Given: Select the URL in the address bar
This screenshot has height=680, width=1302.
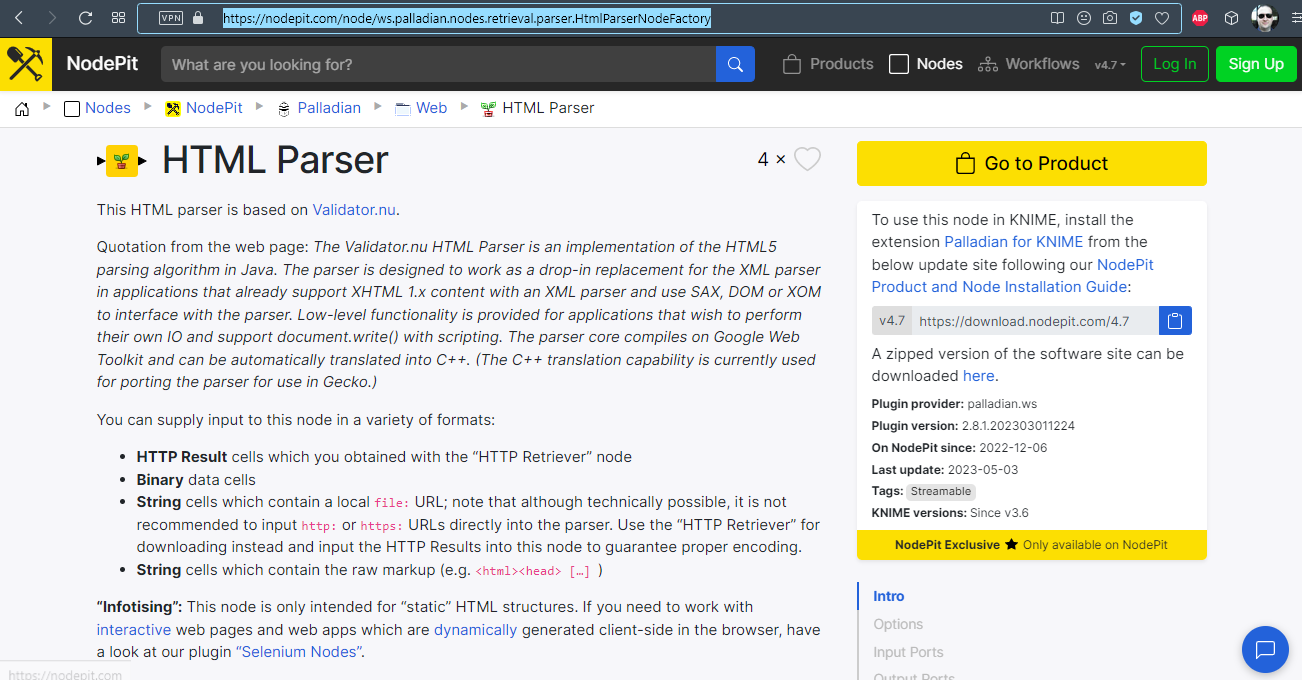Looking at the screenshot, I should (x=467, y=18).
